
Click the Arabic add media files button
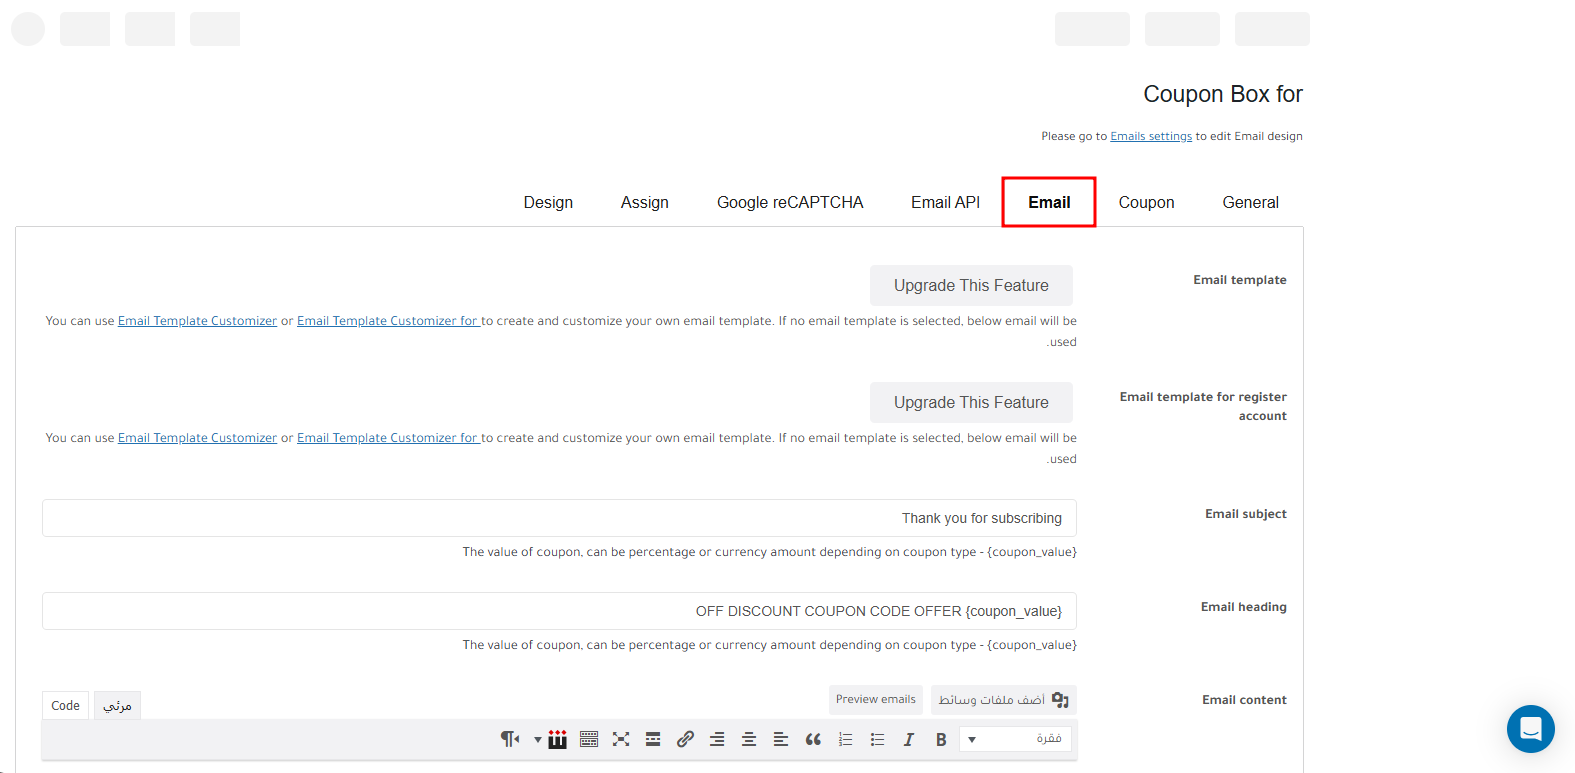[x=1003, y=699]
